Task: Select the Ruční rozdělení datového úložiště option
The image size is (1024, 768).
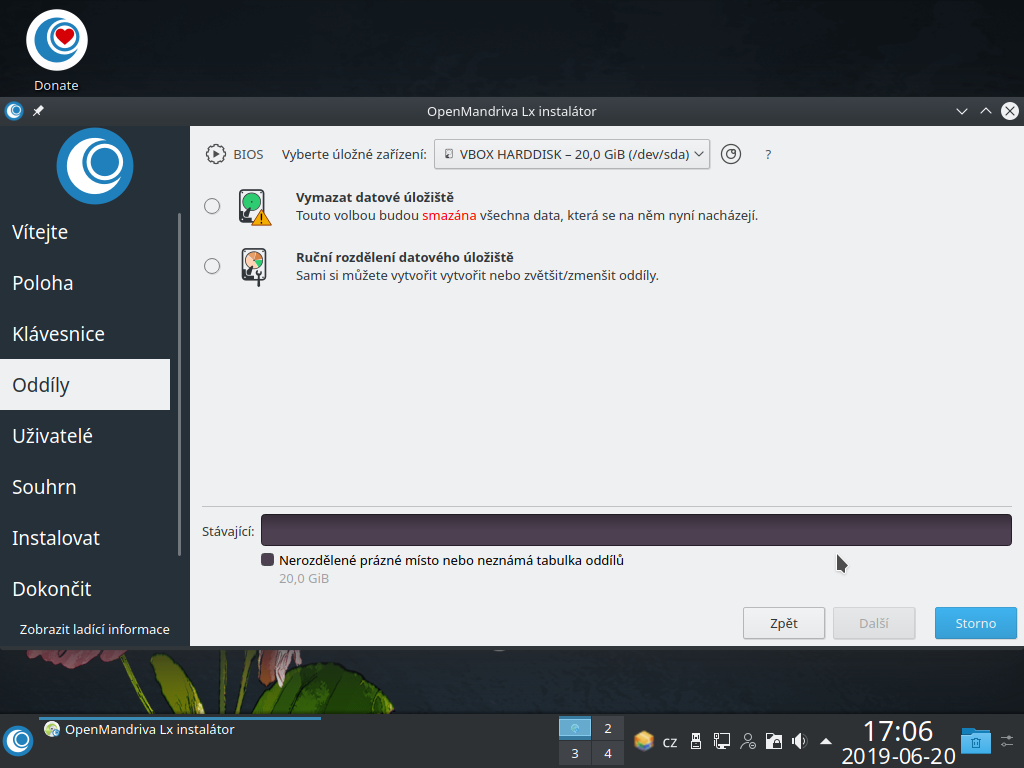Action: click(x=211, y=266)
